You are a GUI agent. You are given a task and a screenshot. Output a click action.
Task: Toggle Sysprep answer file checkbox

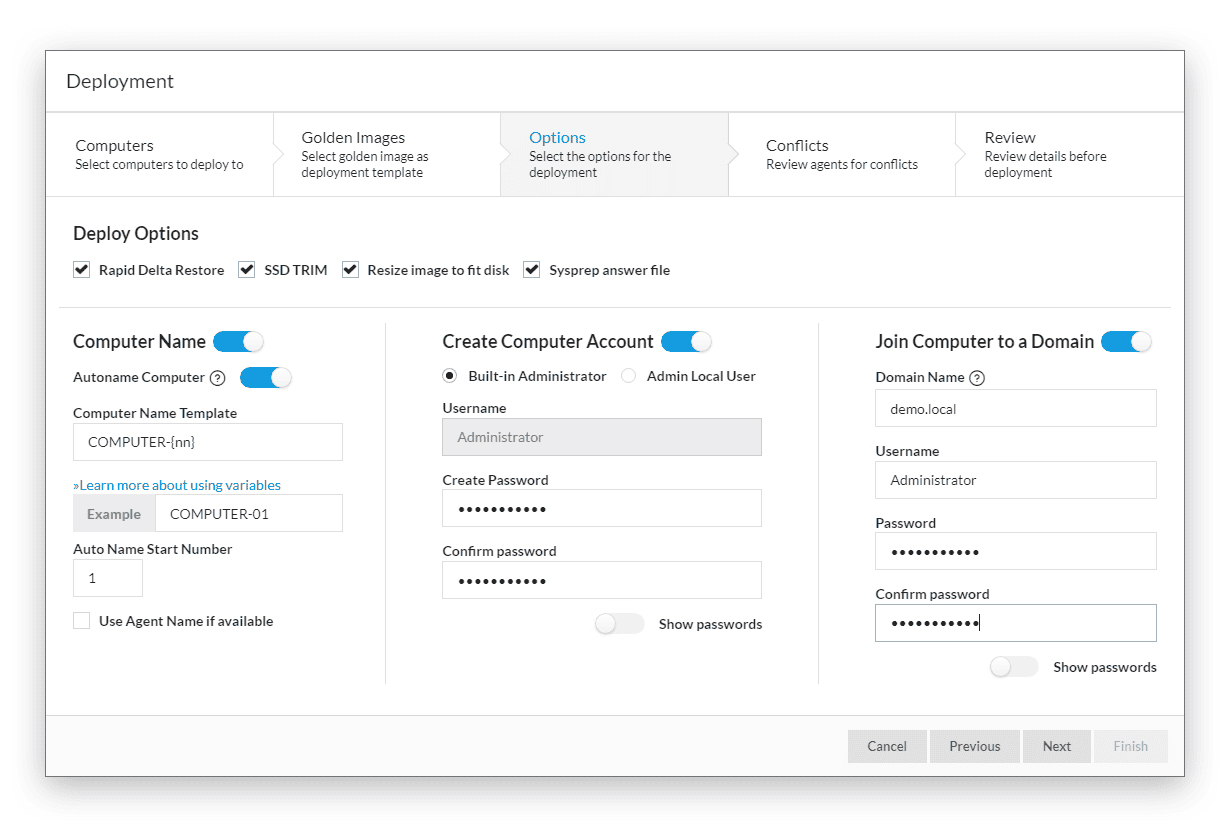tap(532, 270)
